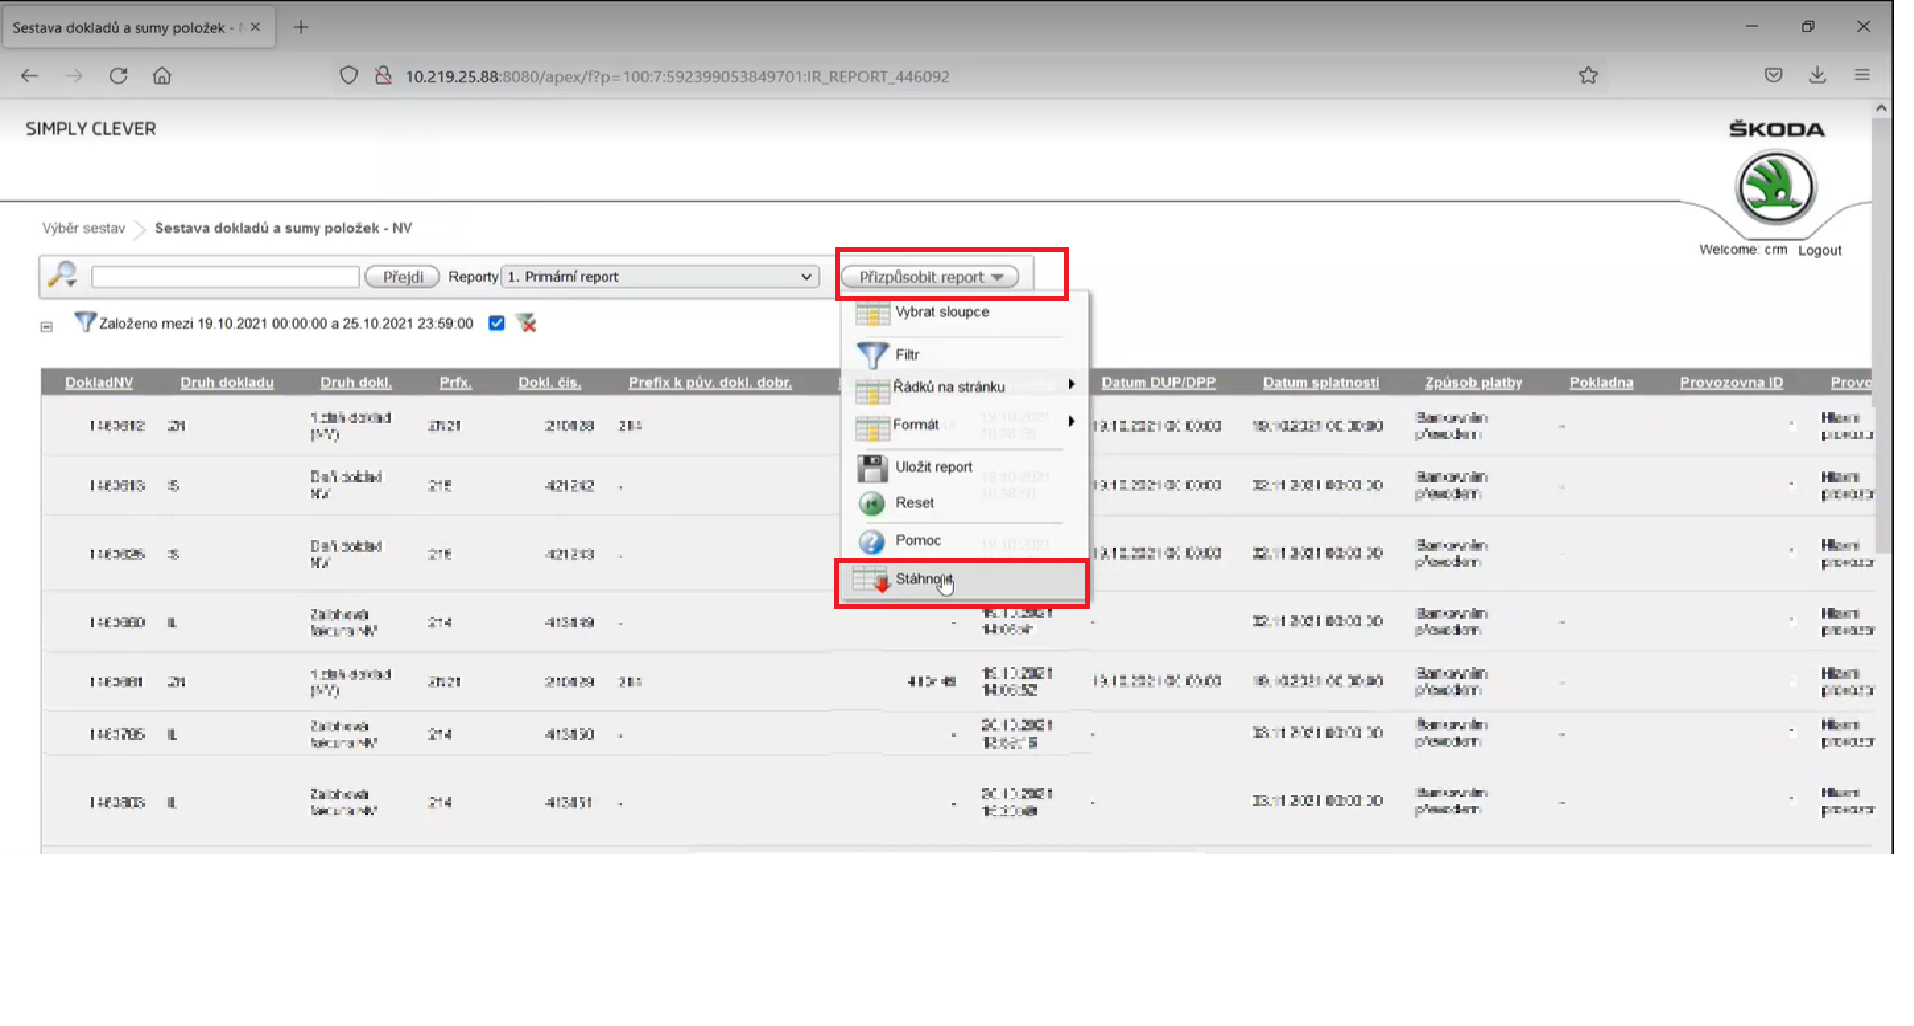1914x1026 pixels.
Task: Uncheck the Založeno mezi filter checkbox
Action: coord(496,323)
